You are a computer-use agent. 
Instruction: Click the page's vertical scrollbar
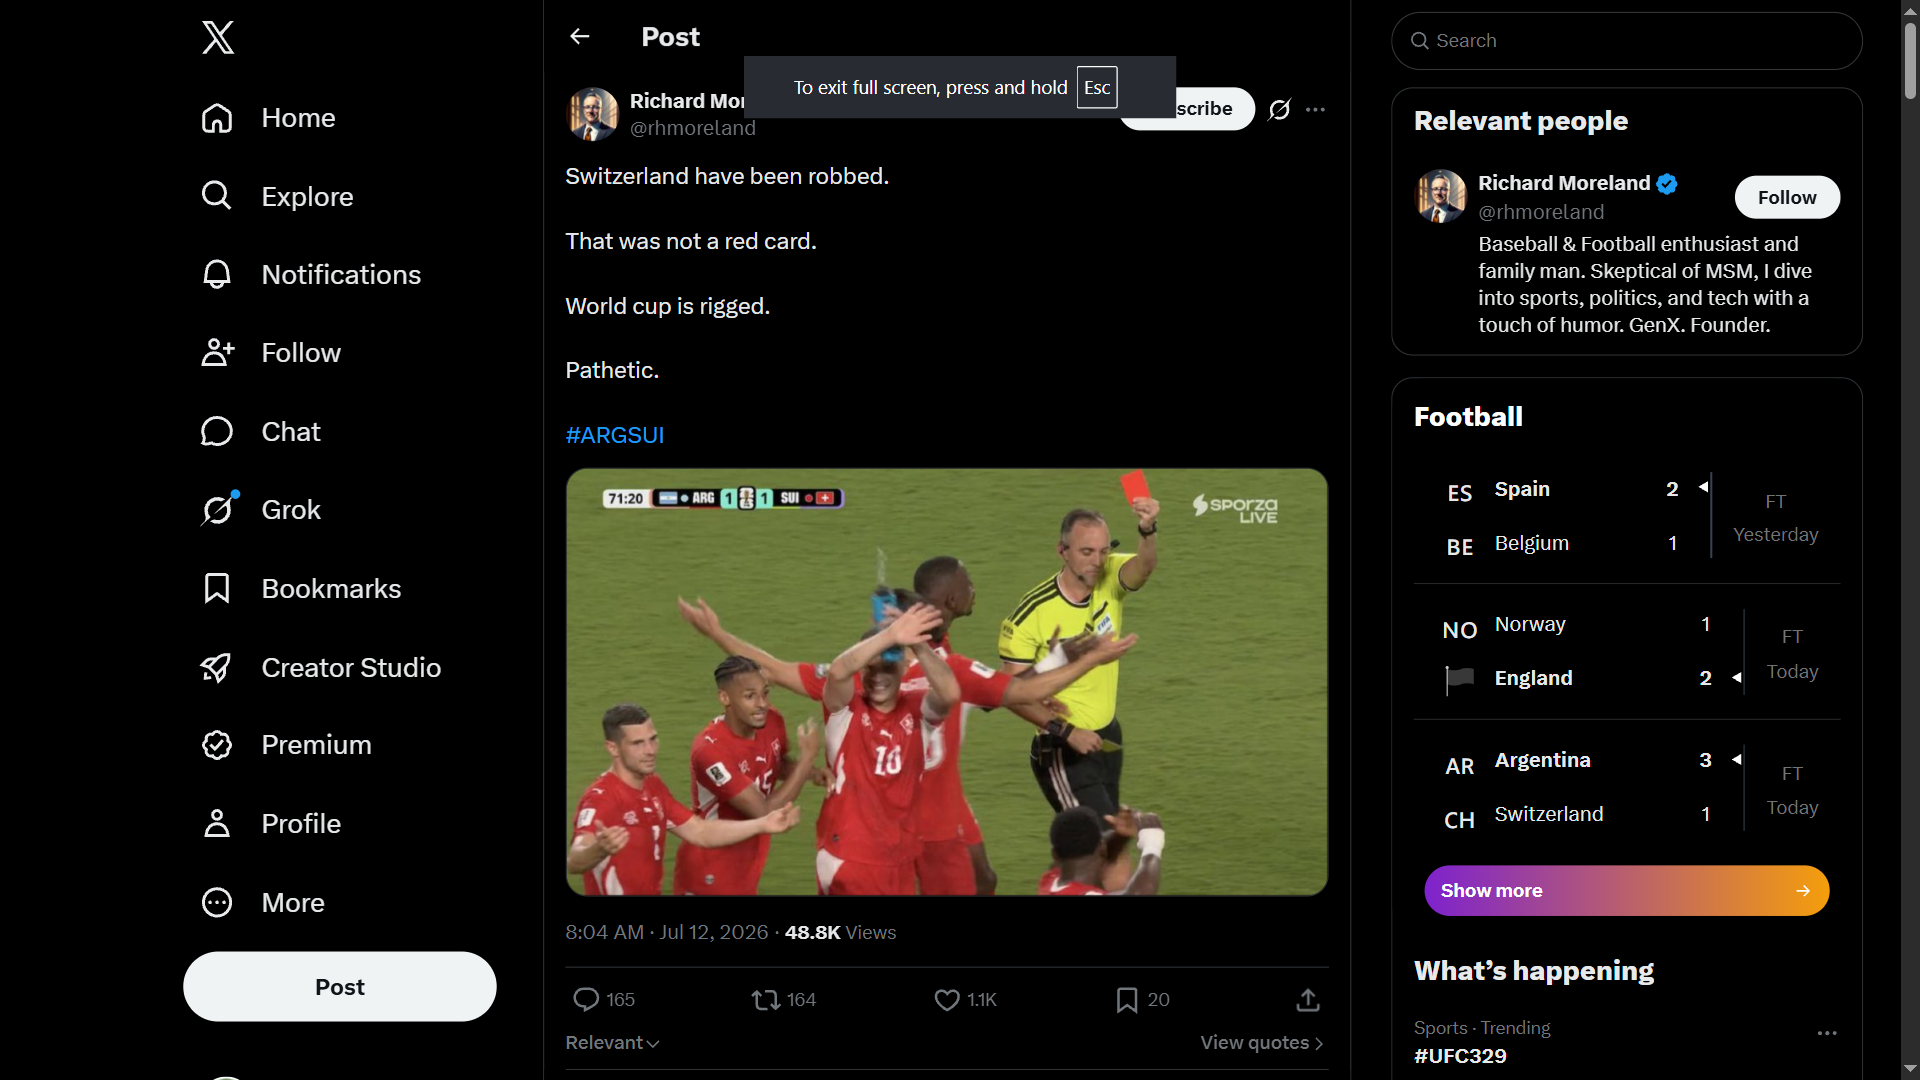[x=1910, y=540]
